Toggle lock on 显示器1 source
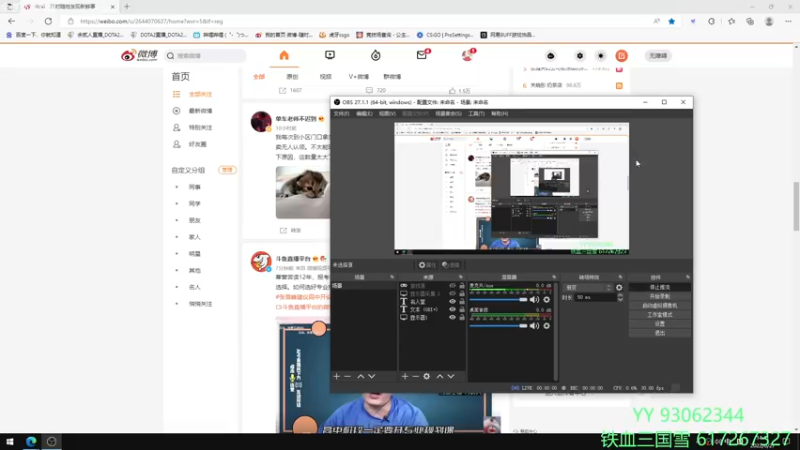The width and height of the screenshot is (800, 450). 462,317
